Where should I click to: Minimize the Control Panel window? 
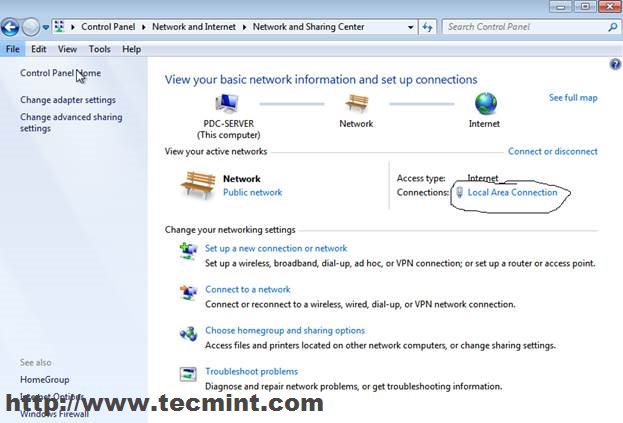tap(561, 6)
